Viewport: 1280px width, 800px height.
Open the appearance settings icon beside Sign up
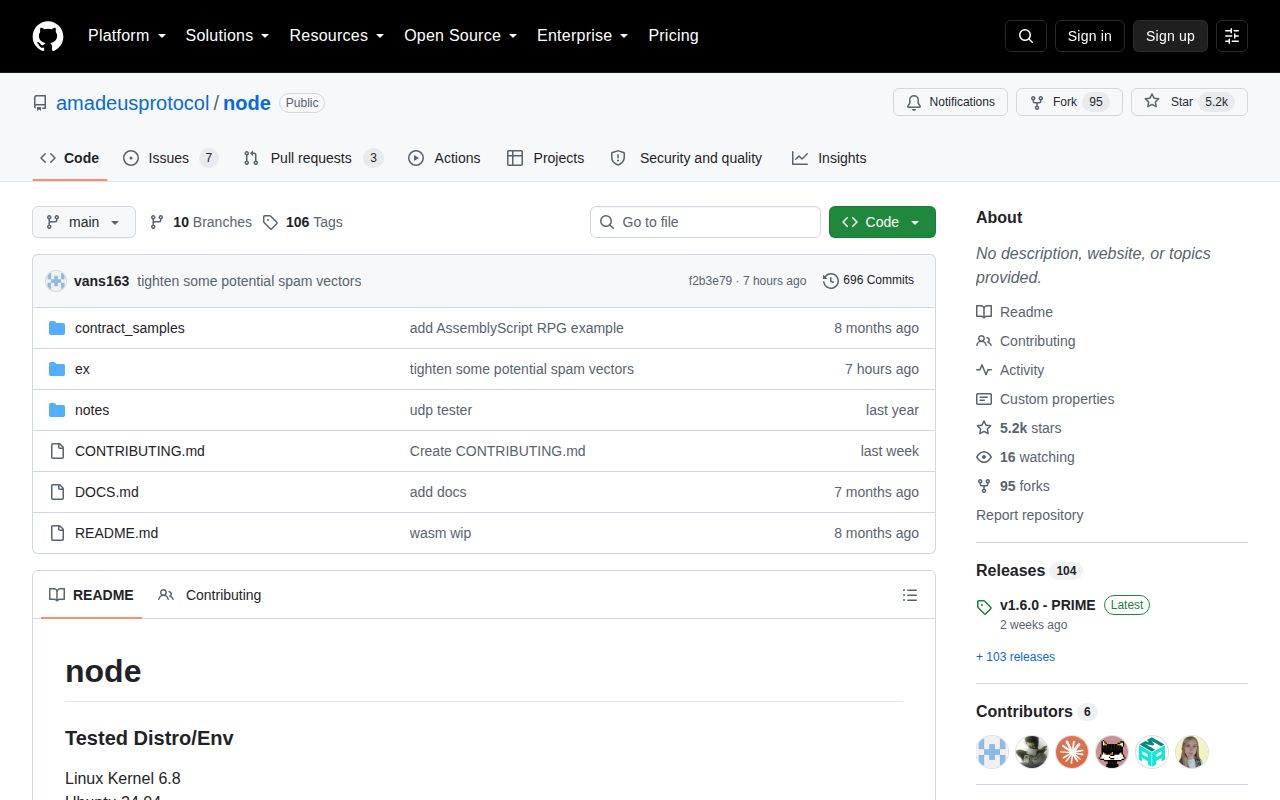tap(1232, 36)
